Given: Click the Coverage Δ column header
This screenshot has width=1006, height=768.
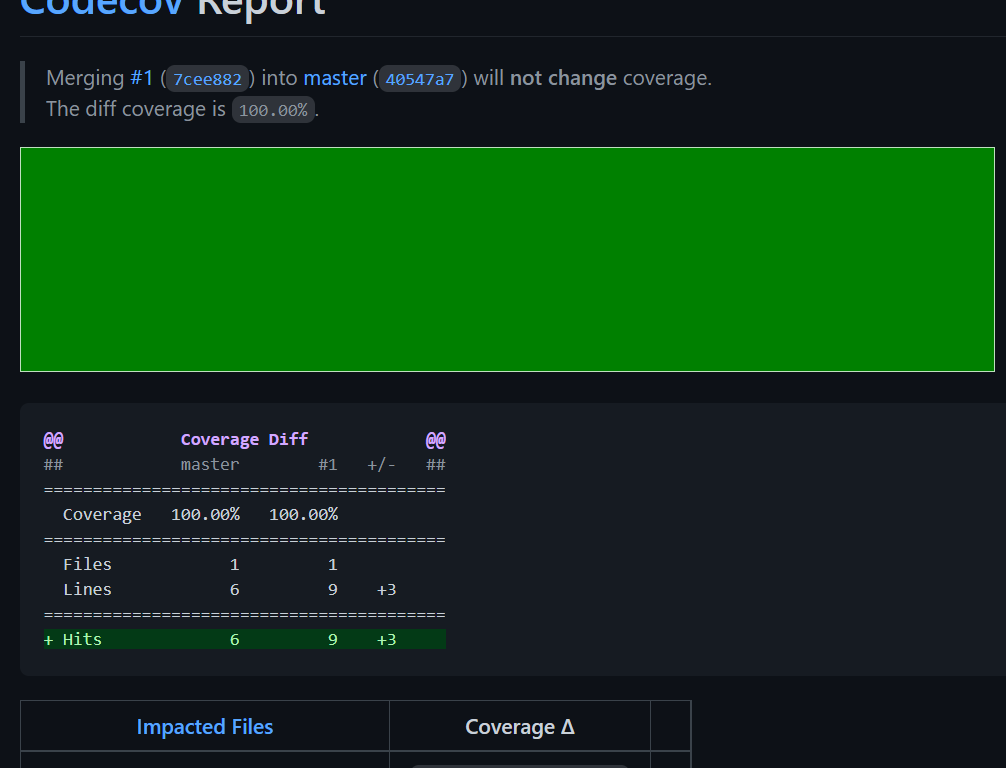Looking at the screenshot, I should [519, 727].
